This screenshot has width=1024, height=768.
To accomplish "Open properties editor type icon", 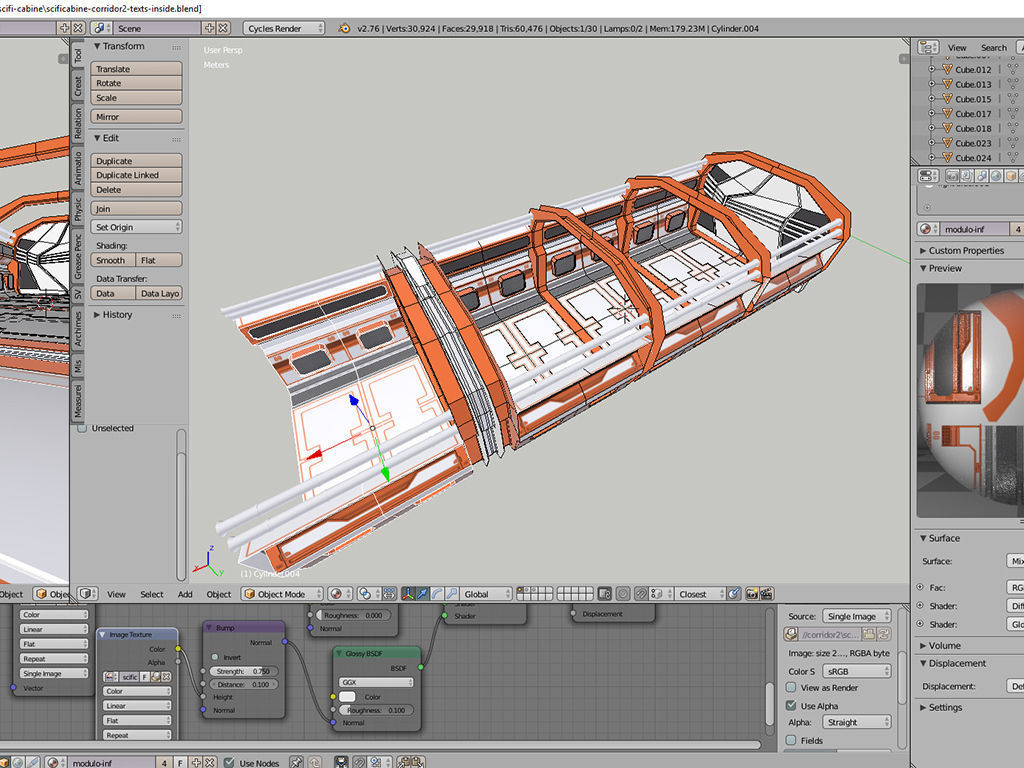I will point(928,176).
